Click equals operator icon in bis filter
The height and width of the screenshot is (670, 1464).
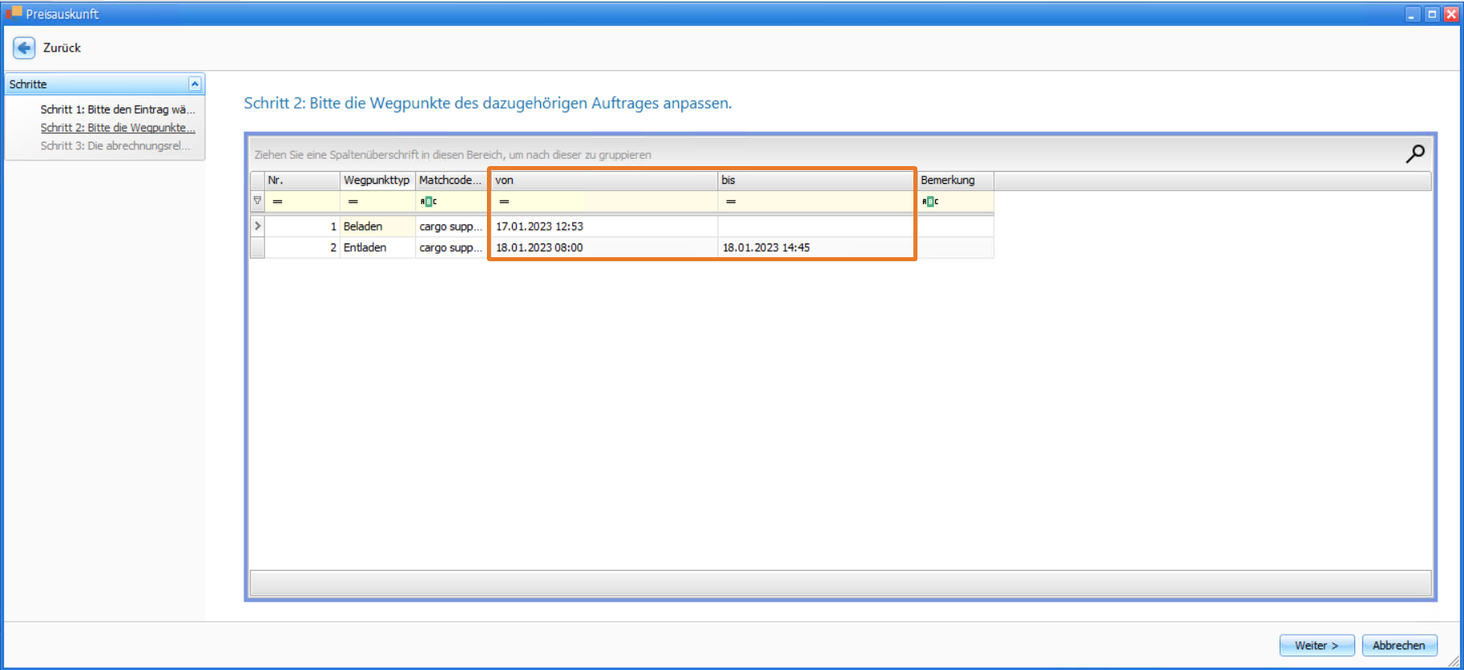coord(731,202)
